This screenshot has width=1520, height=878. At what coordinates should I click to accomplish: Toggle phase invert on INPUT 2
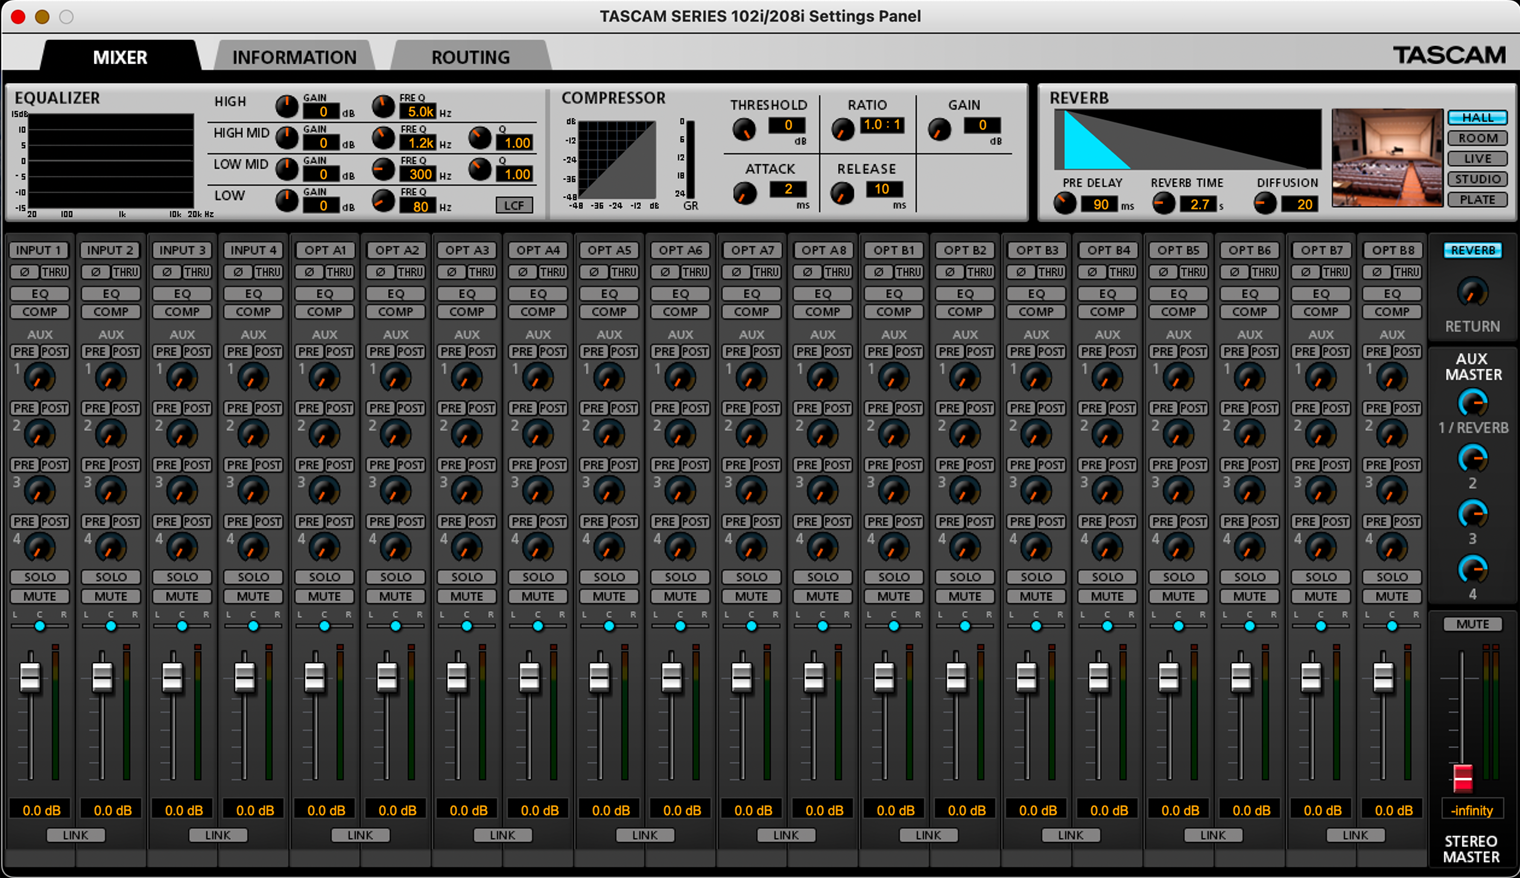(x=96, y=272)
